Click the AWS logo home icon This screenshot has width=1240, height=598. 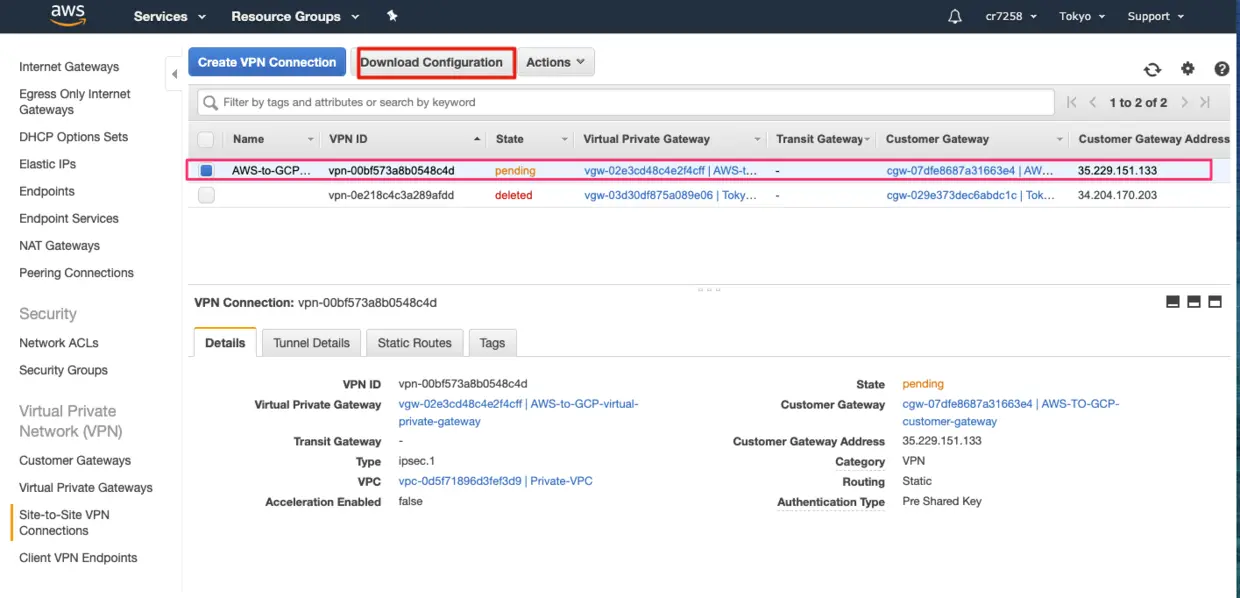pyautogui.click(x=68, y=16)
